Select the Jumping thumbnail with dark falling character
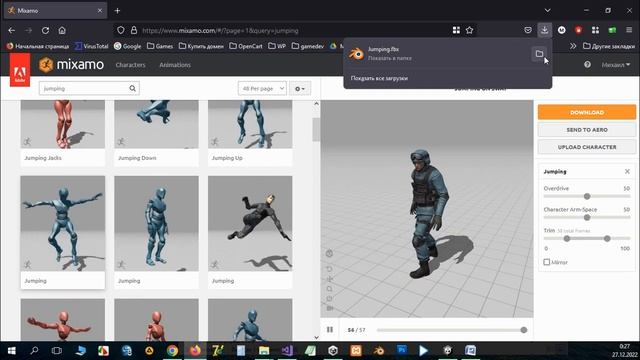 click(250, 224)
